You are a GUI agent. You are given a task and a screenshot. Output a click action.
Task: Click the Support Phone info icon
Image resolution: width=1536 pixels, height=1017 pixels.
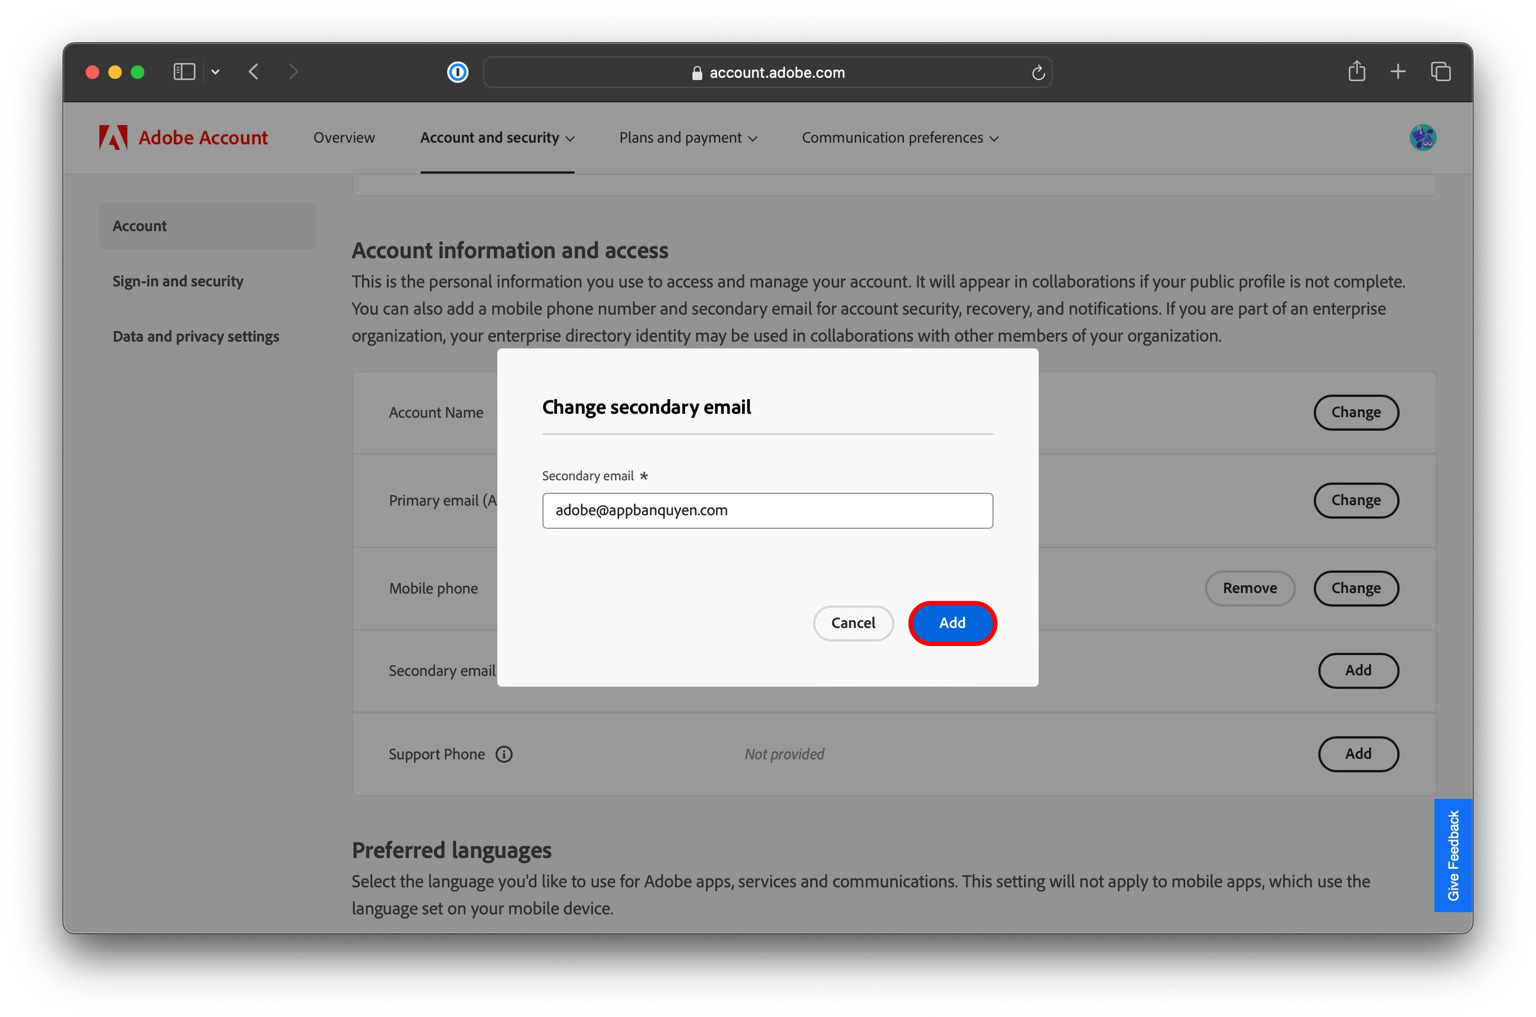coord(504,754)
